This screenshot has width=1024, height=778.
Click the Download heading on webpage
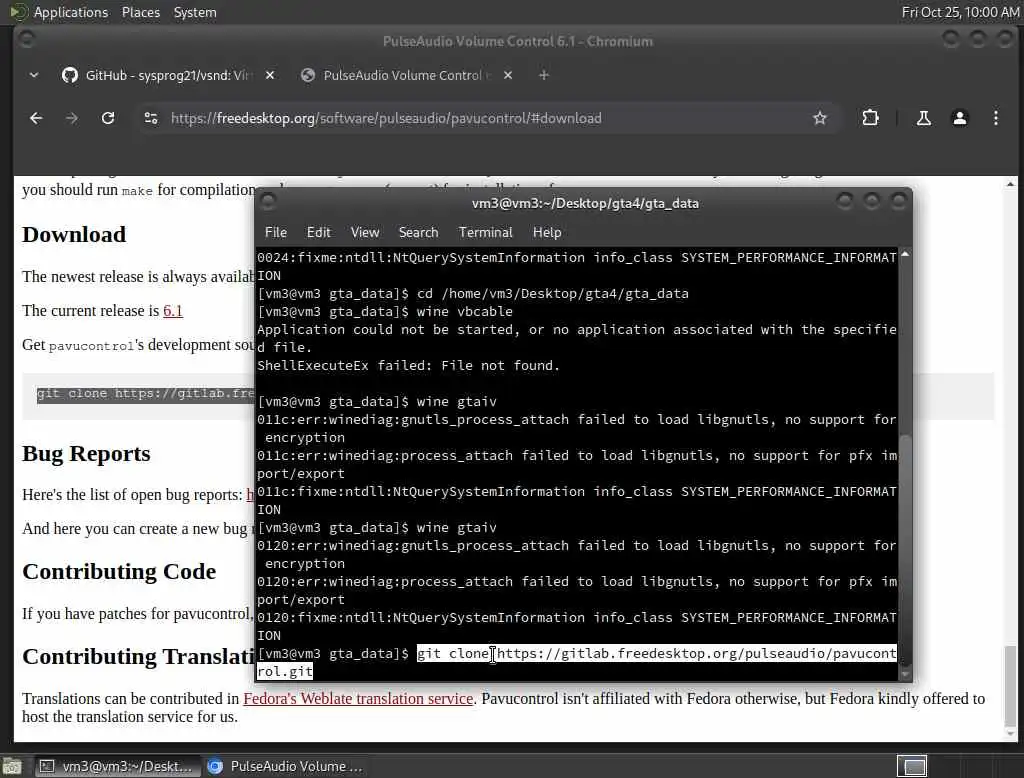pyautogui.click(x=74, y=235)
